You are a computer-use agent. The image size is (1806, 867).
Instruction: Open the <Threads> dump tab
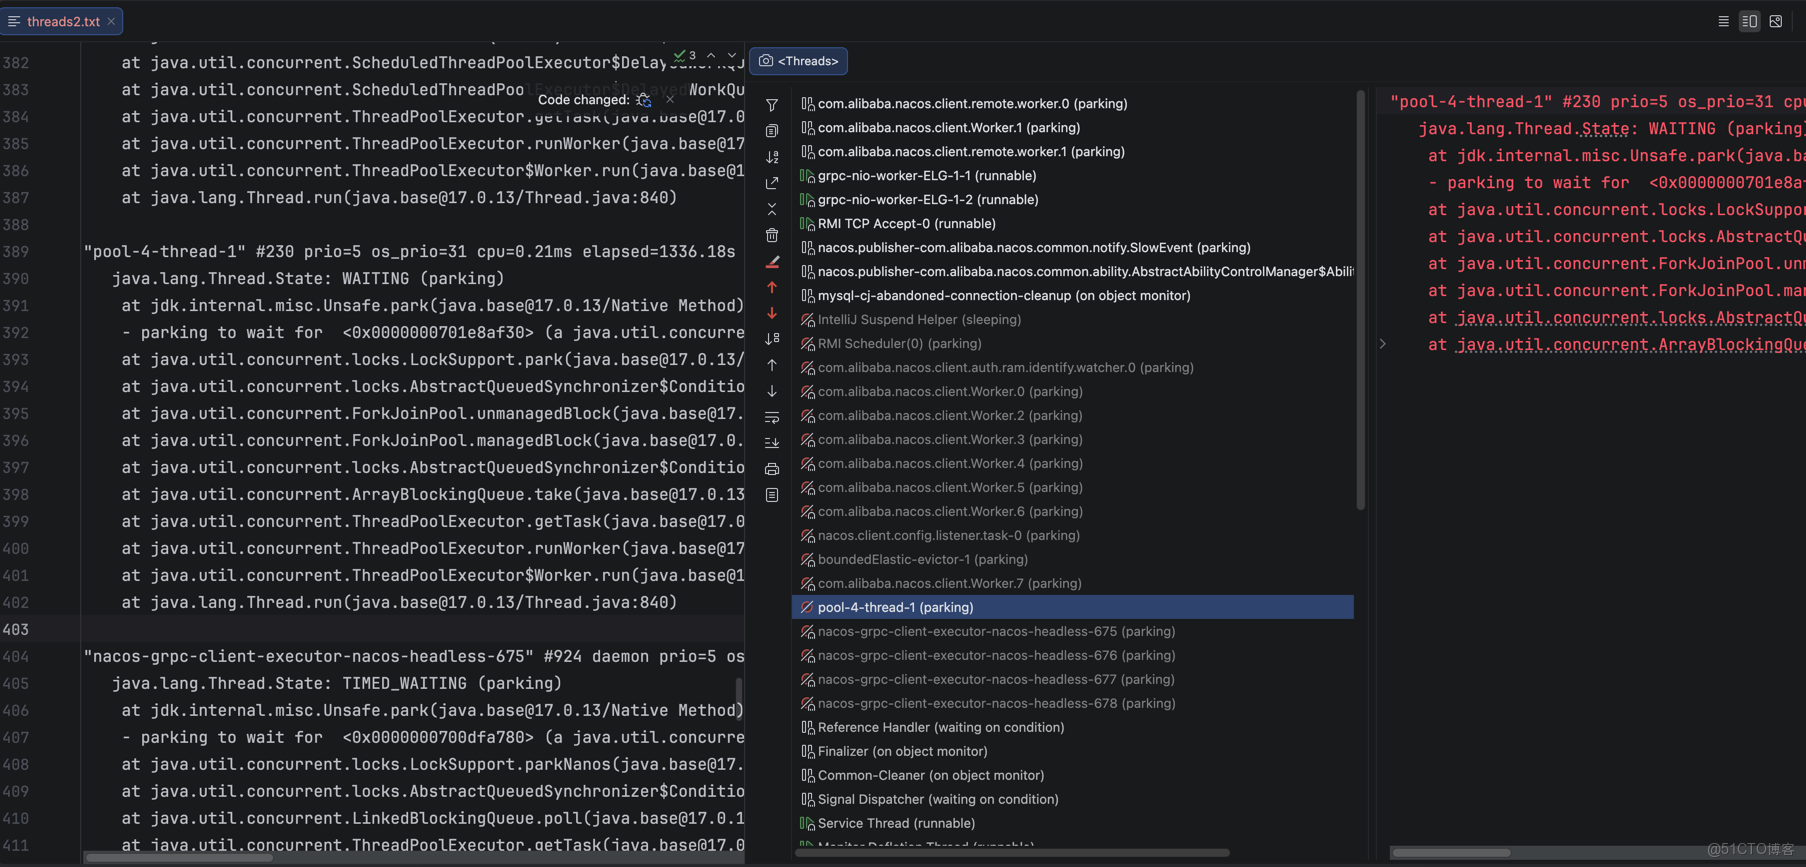tap(798, 61)
